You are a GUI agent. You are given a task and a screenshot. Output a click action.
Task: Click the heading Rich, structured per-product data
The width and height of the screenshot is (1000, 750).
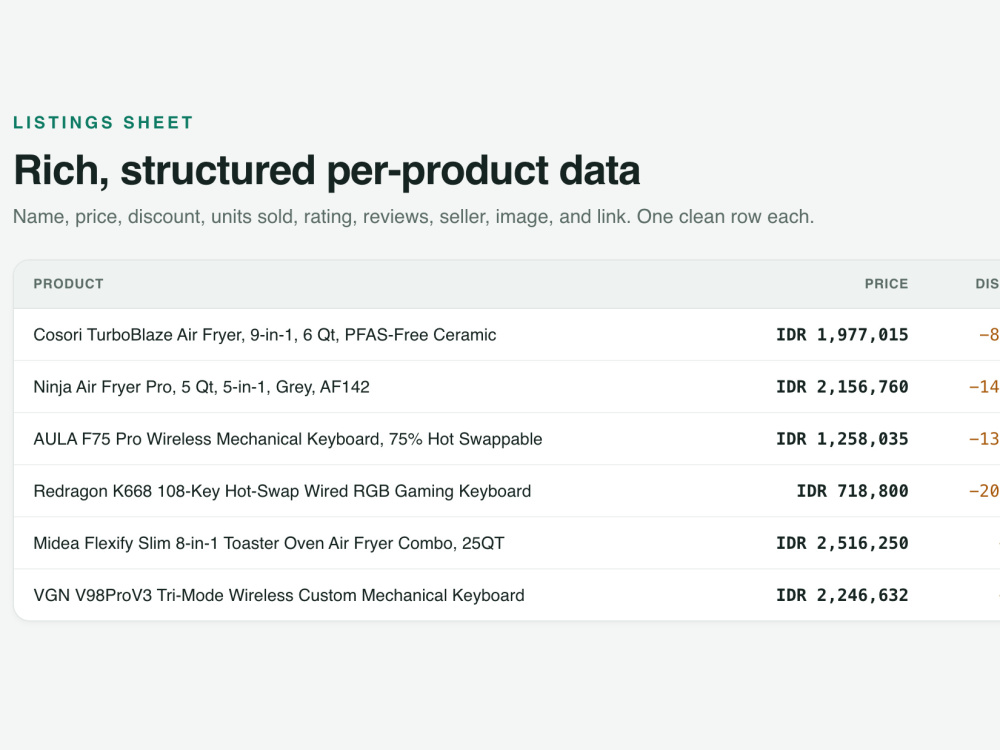tap(327, 171)
